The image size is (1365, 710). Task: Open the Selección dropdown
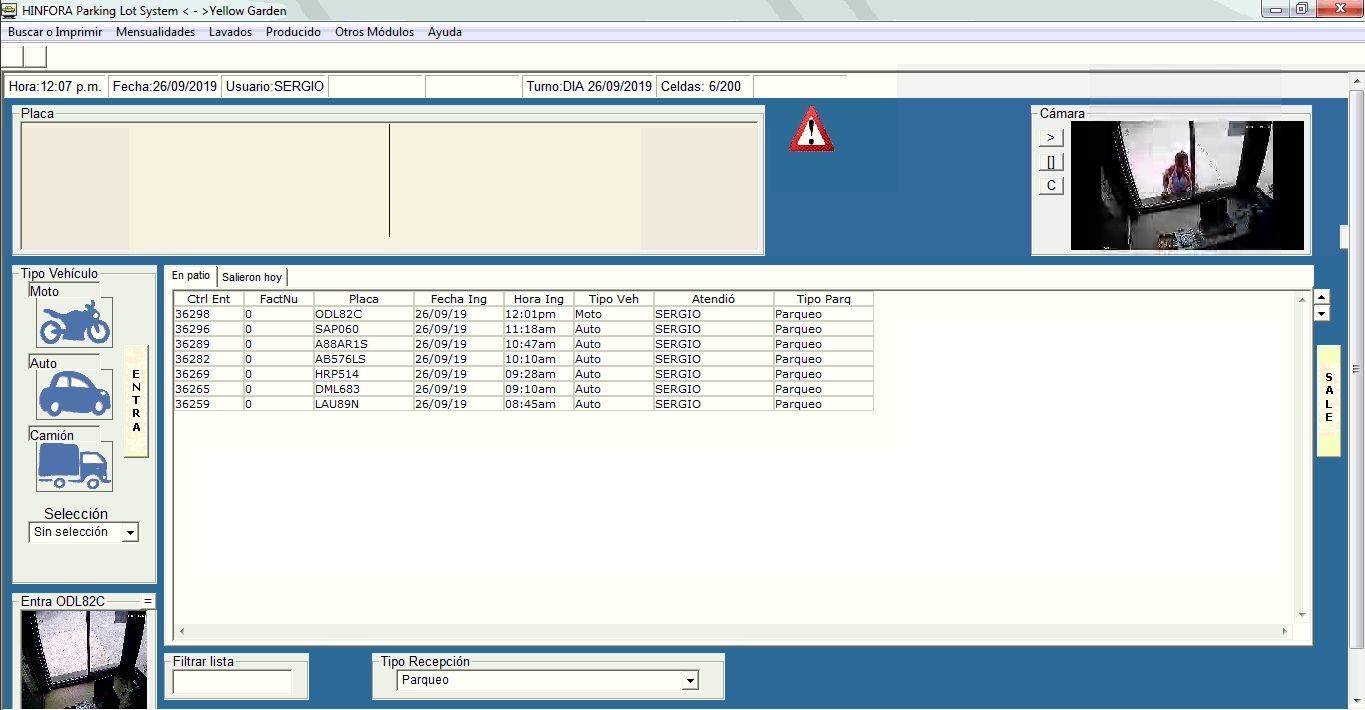pos(129,533)
